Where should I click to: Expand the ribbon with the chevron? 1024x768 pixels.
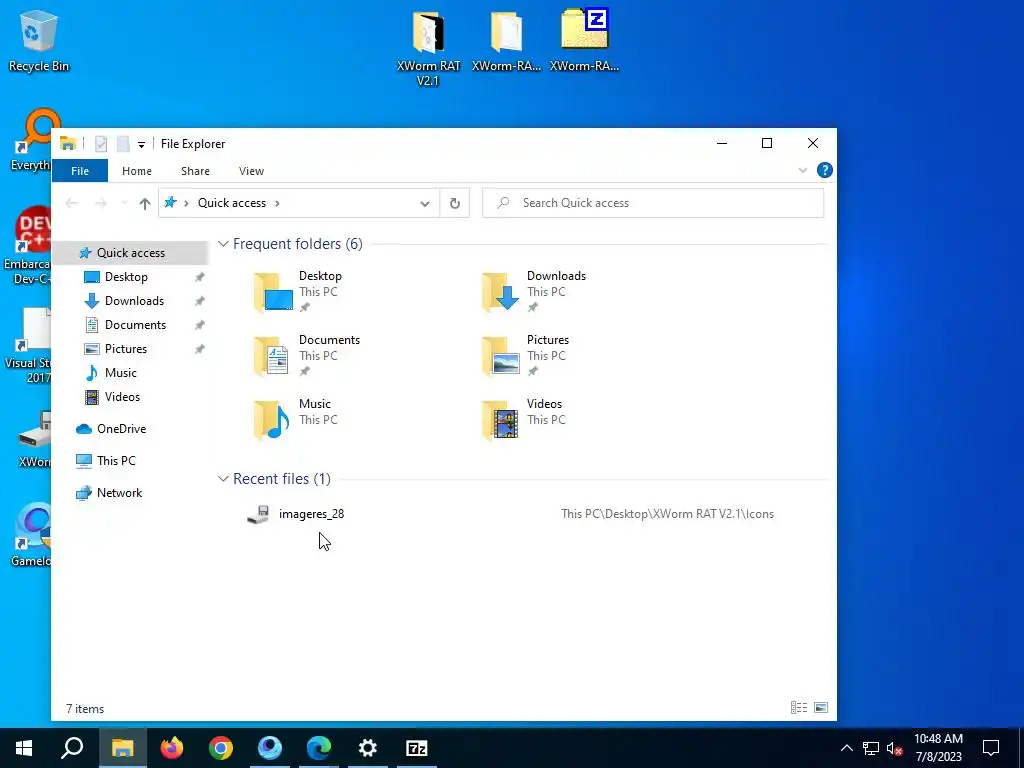click(803, 170)
